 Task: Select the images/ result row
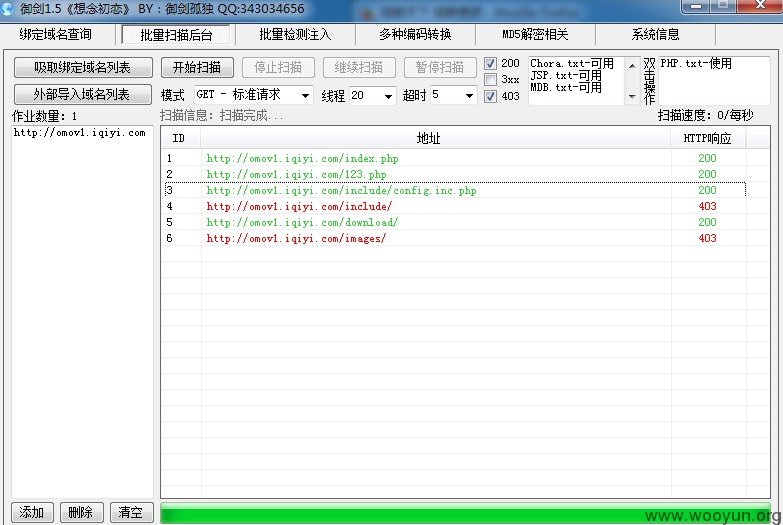click(453, 238)
